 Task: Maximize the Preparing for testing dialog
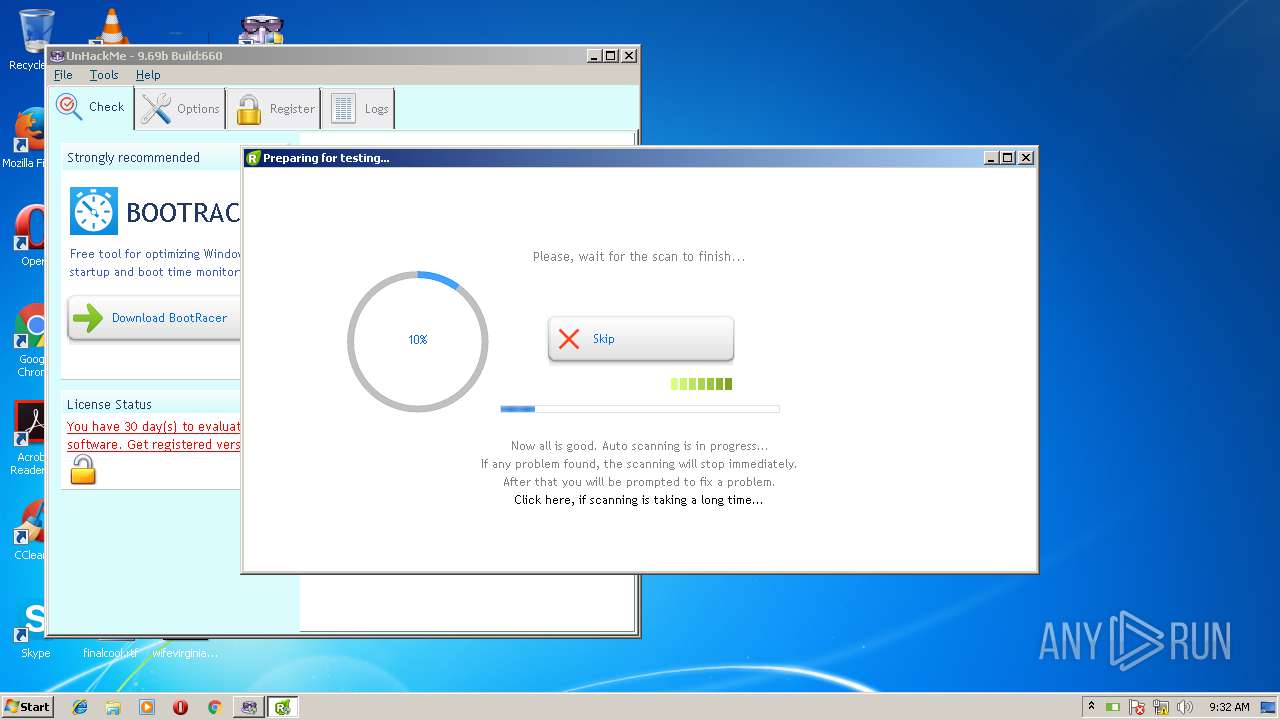(x=1008, y=158)
